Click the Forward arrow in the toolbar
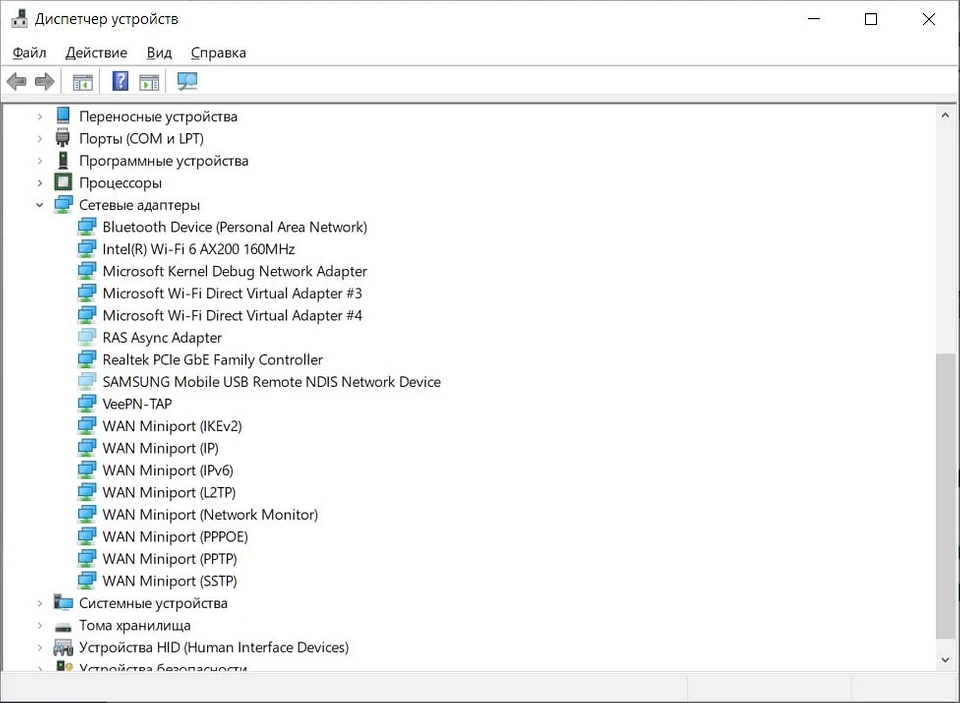 click(44, 82)
